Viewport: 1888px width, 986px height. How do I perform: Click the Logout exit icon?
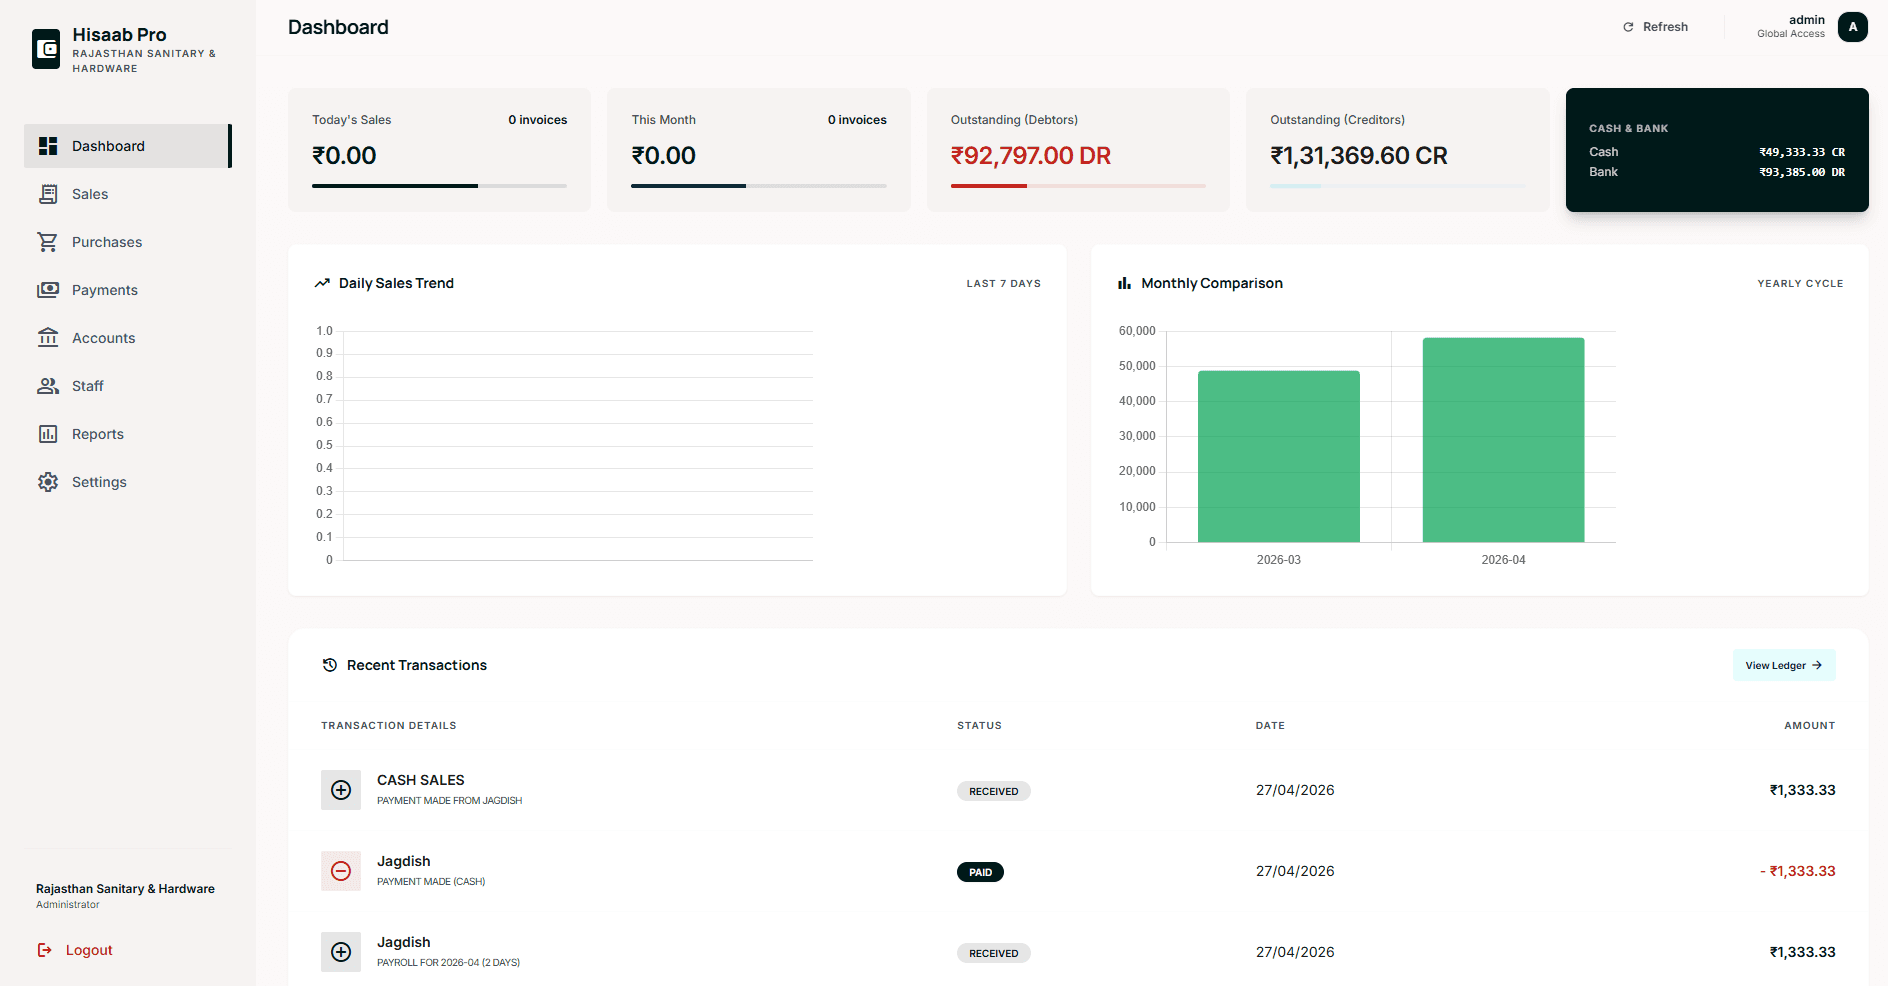click(44, 950)
